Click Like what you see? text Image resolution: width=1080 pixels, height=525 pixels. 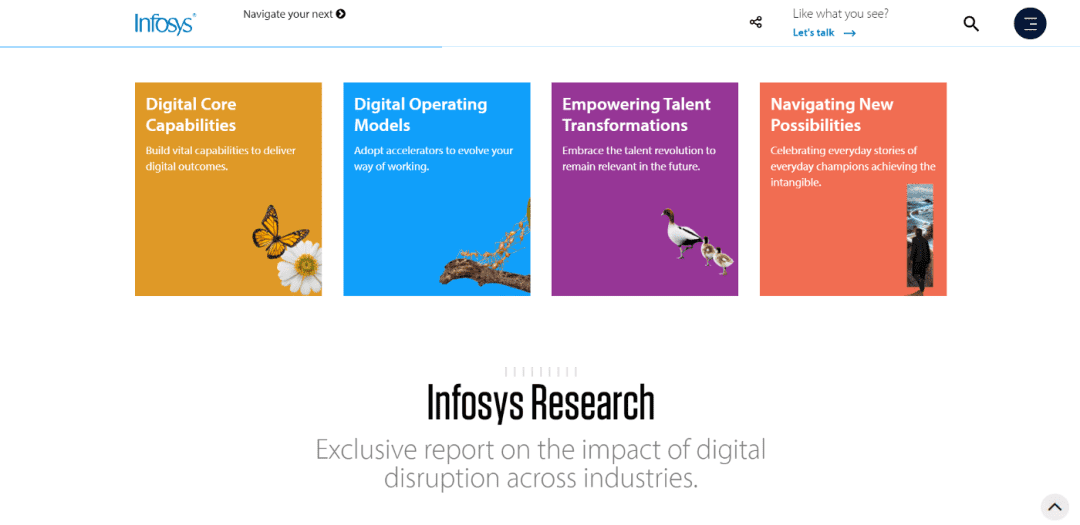[x=840, y=13]
